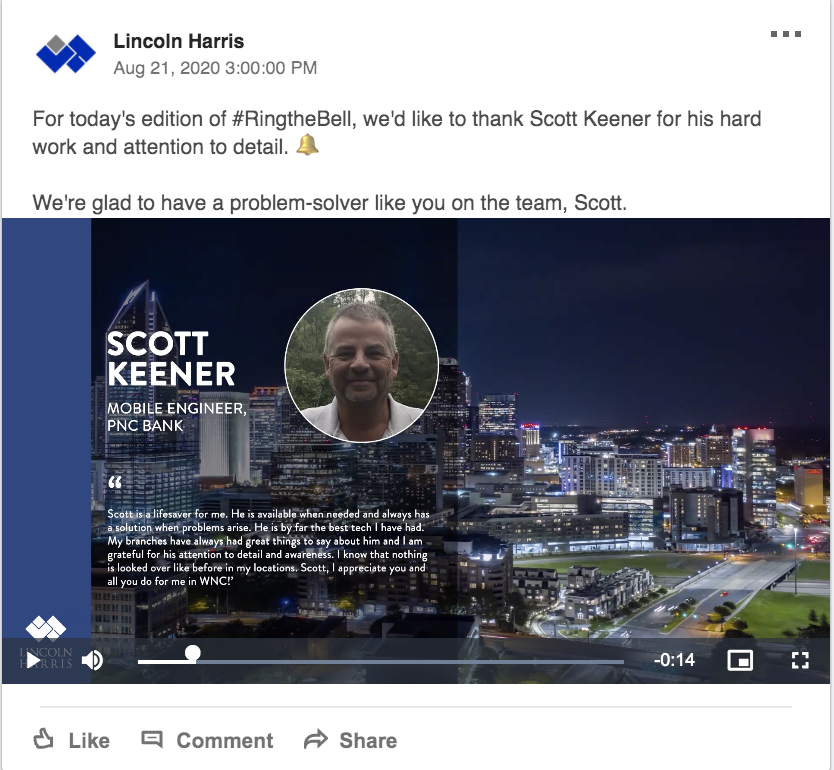Image resolution: width=834 pixels, height=770 pixels.
Task: Open the #RingtheBell hashtag link
Action: 294,119
